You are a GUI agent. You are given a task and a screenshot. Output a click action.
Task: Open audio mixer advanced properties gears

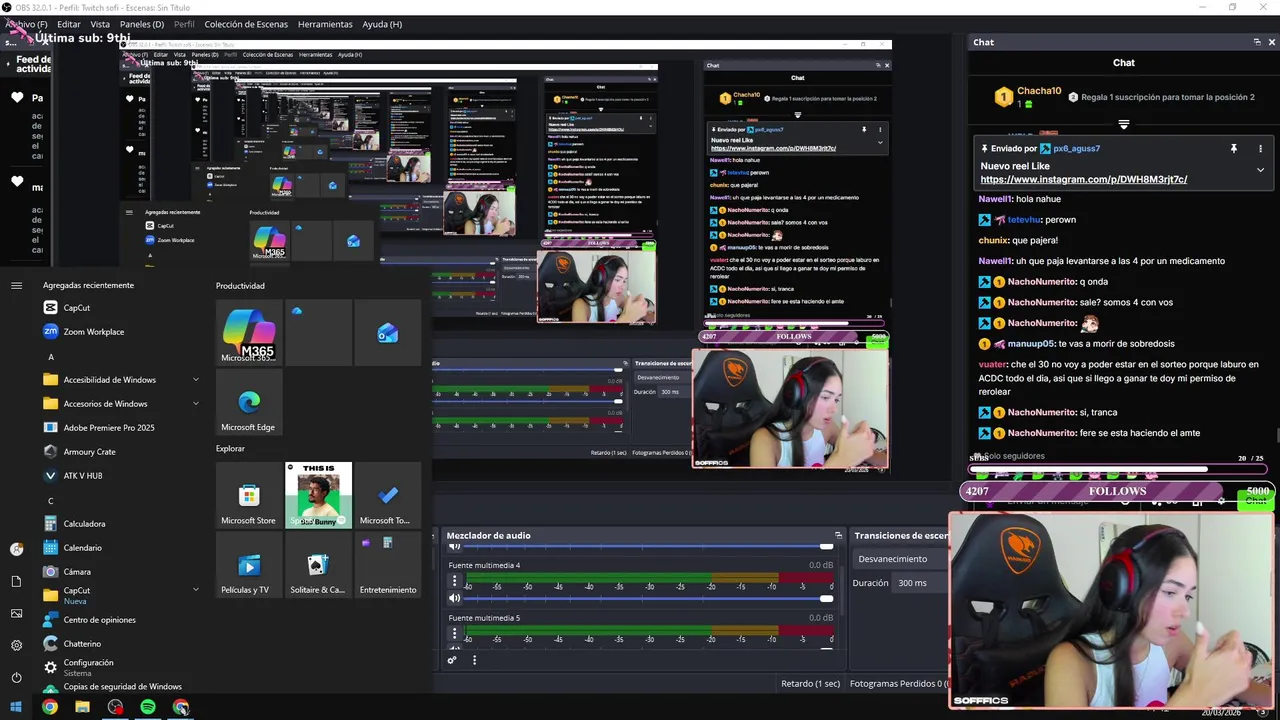pos(452,660)
